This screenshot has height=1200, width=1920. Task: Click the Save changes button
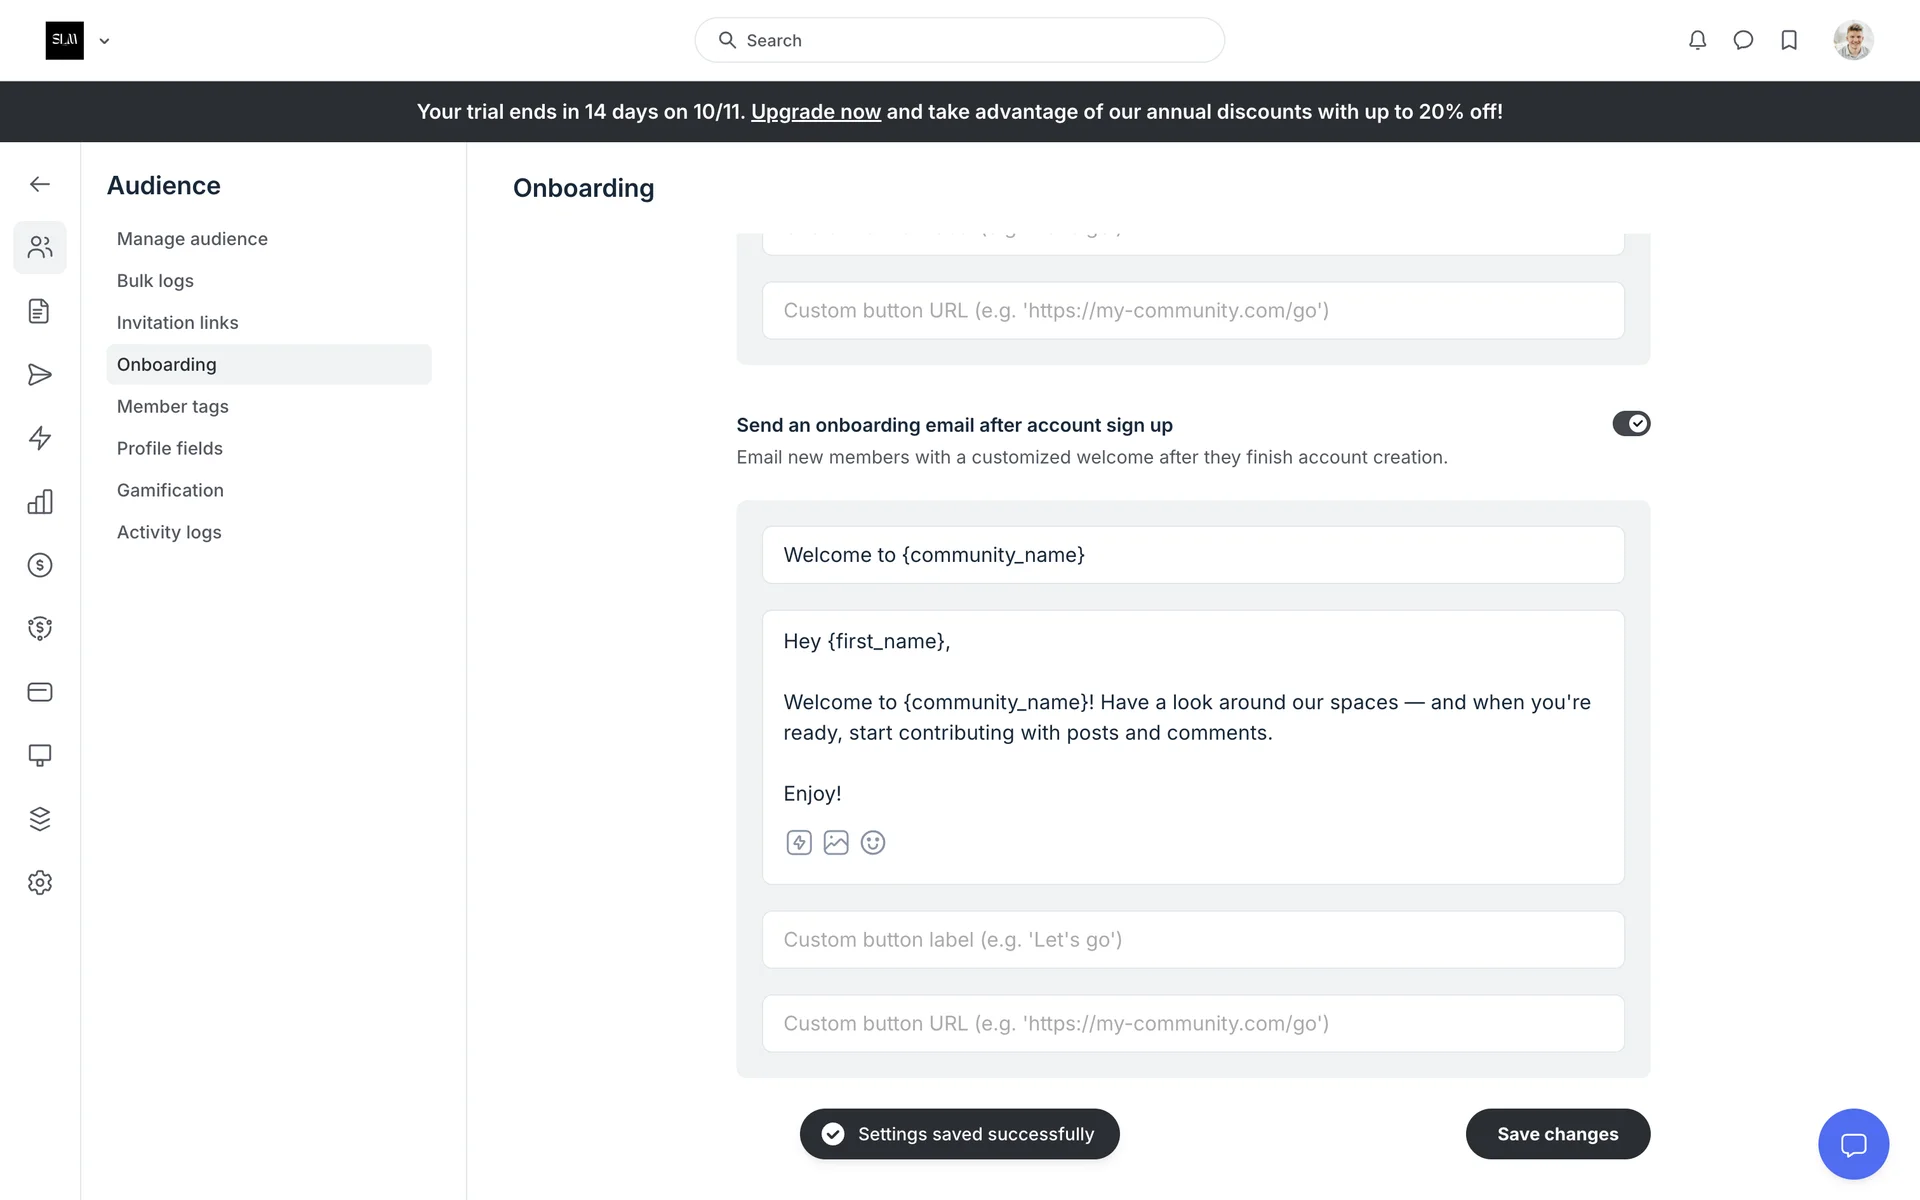click(x=1557, y=1134)
